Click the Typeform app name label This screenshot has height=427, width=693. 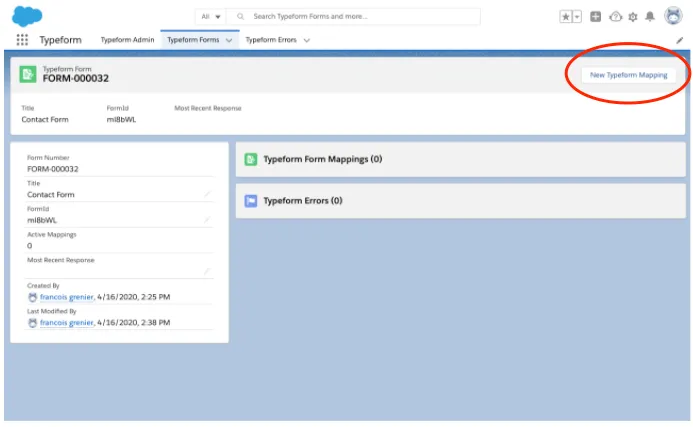(x=61, y=40)
